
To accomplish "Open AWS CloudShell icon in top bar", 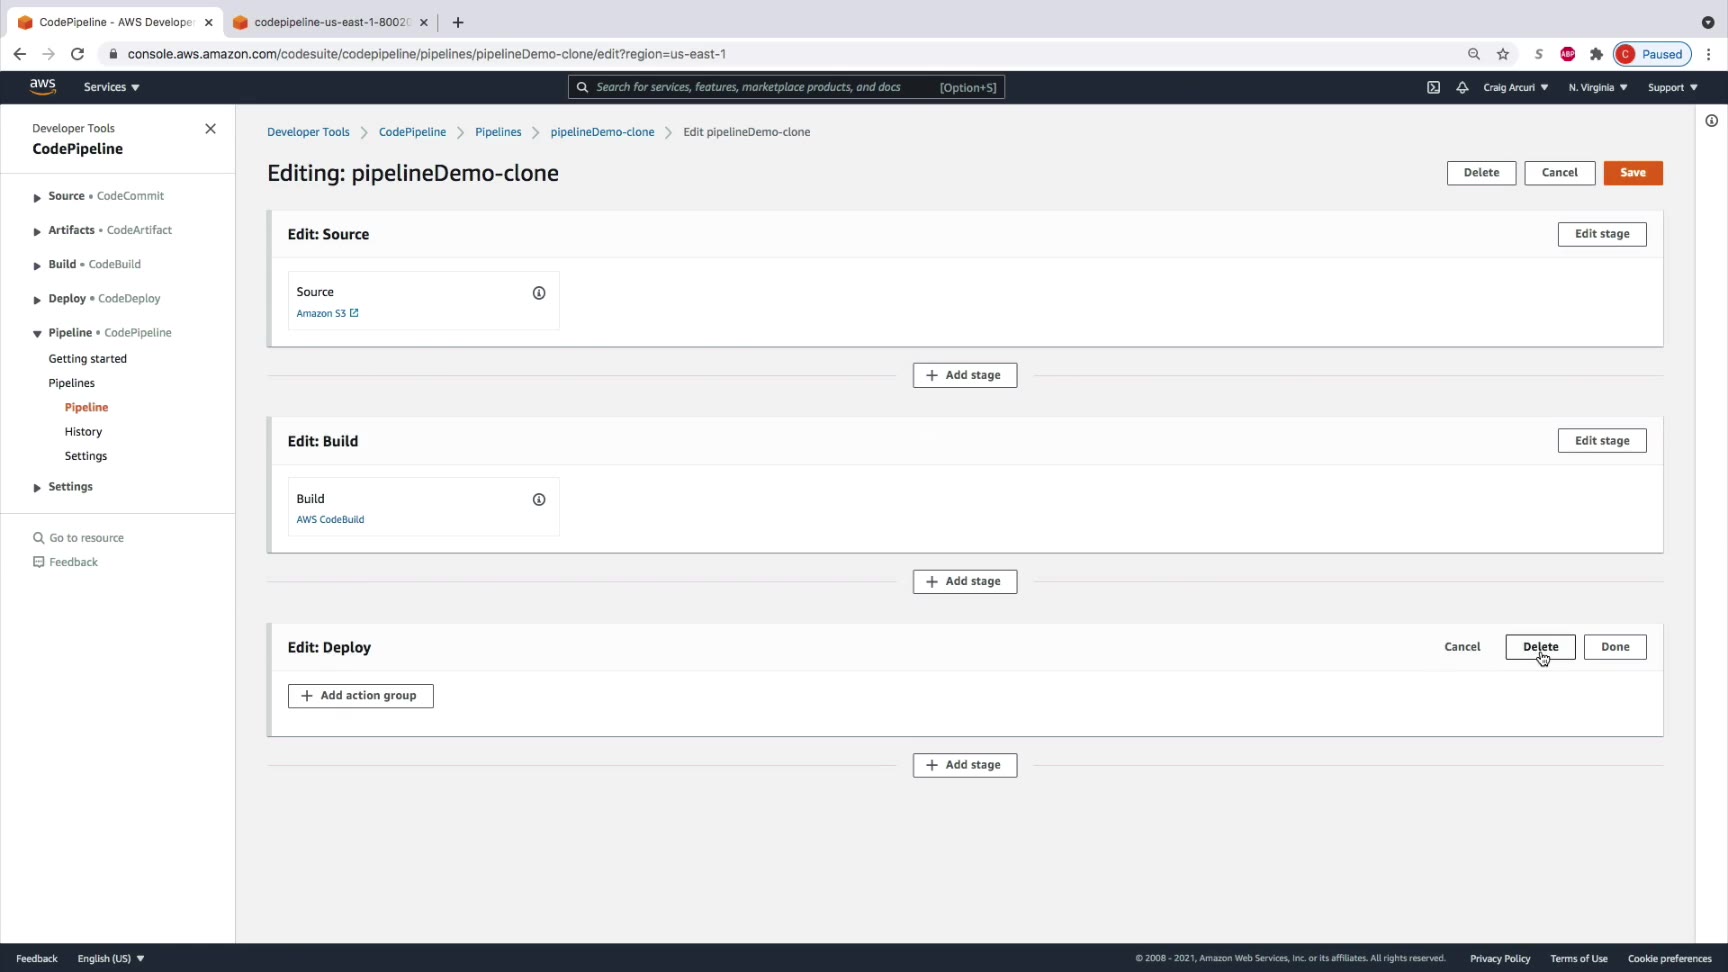I will [1433, 87].
